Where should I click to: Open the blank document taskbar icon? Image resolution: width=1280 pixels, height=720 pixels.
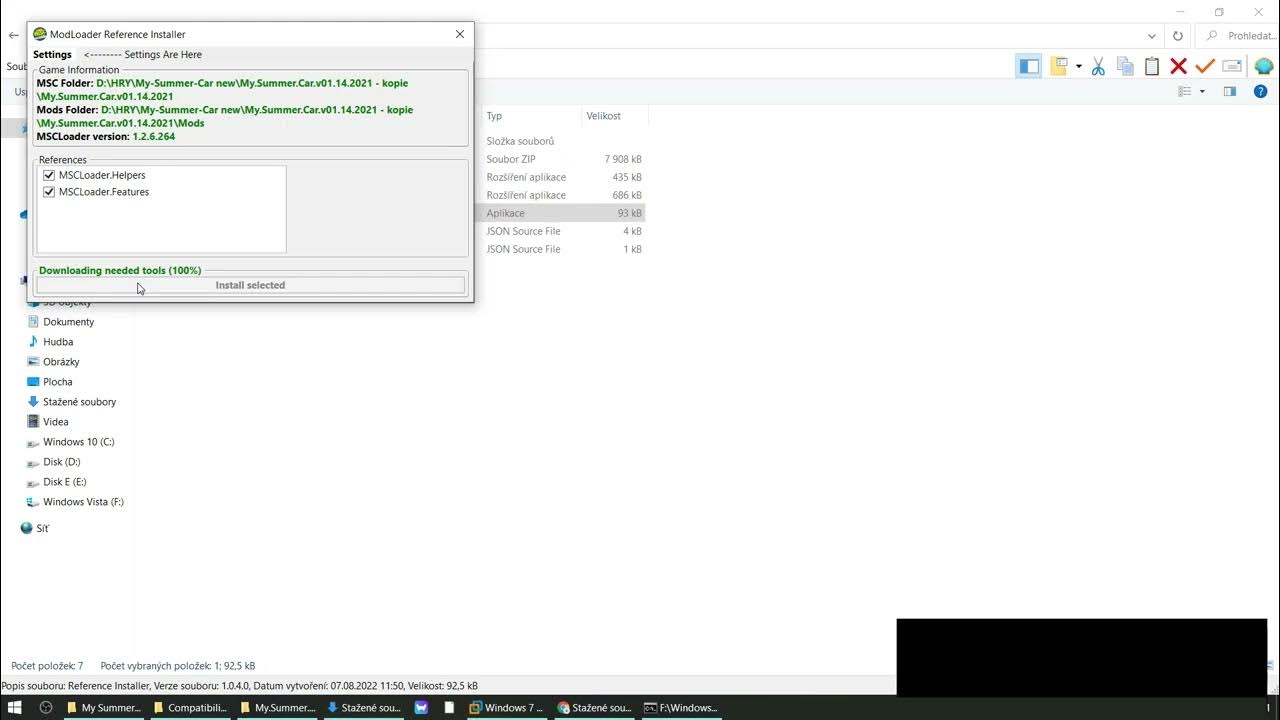[449, 707]
